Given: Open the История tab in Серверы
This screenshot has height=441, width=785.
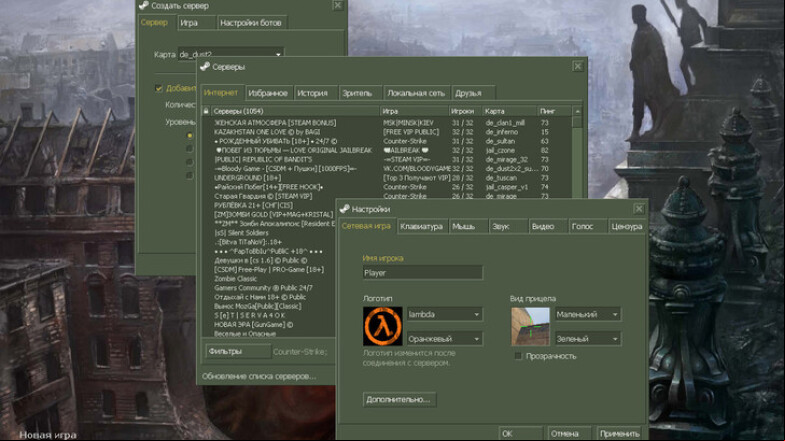Looking at the screenshot, I should coord(313,93).
